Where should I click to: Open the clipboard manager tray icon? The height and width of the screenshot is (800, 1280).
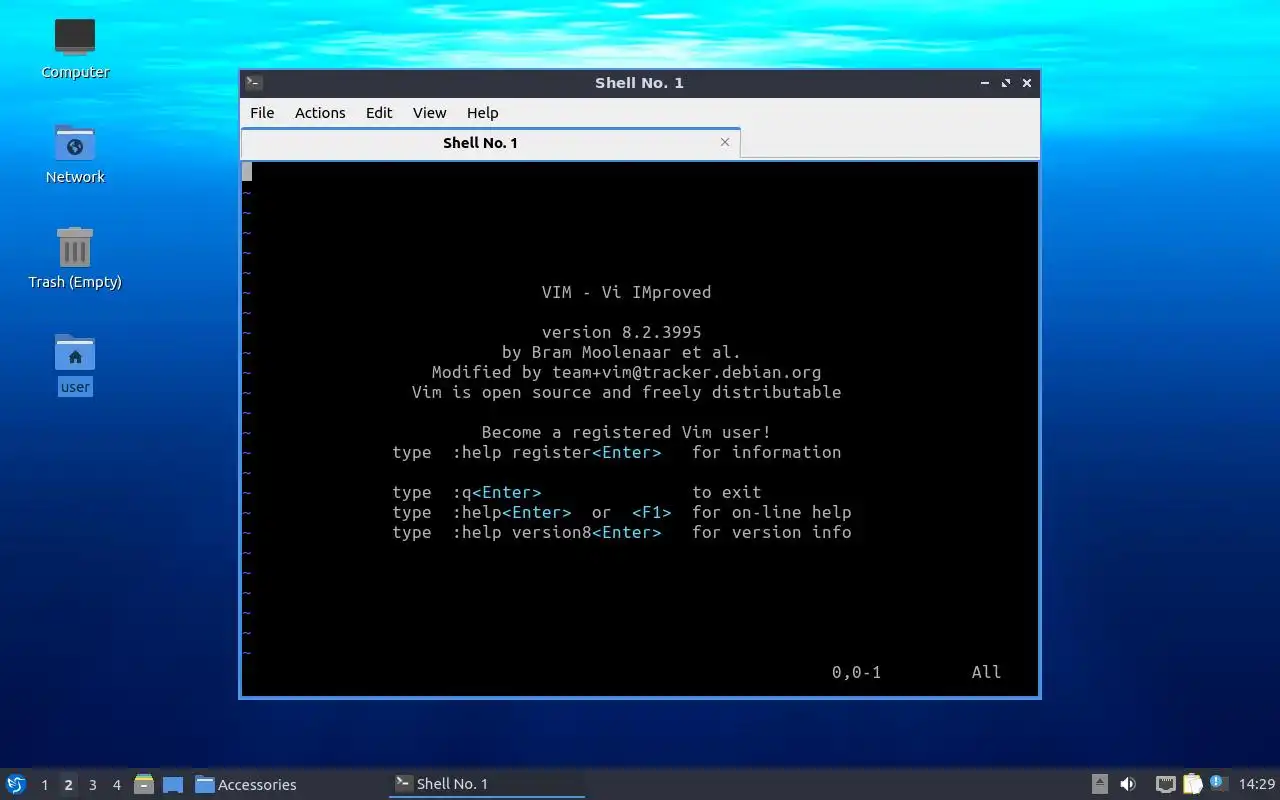click(1192, 784)
